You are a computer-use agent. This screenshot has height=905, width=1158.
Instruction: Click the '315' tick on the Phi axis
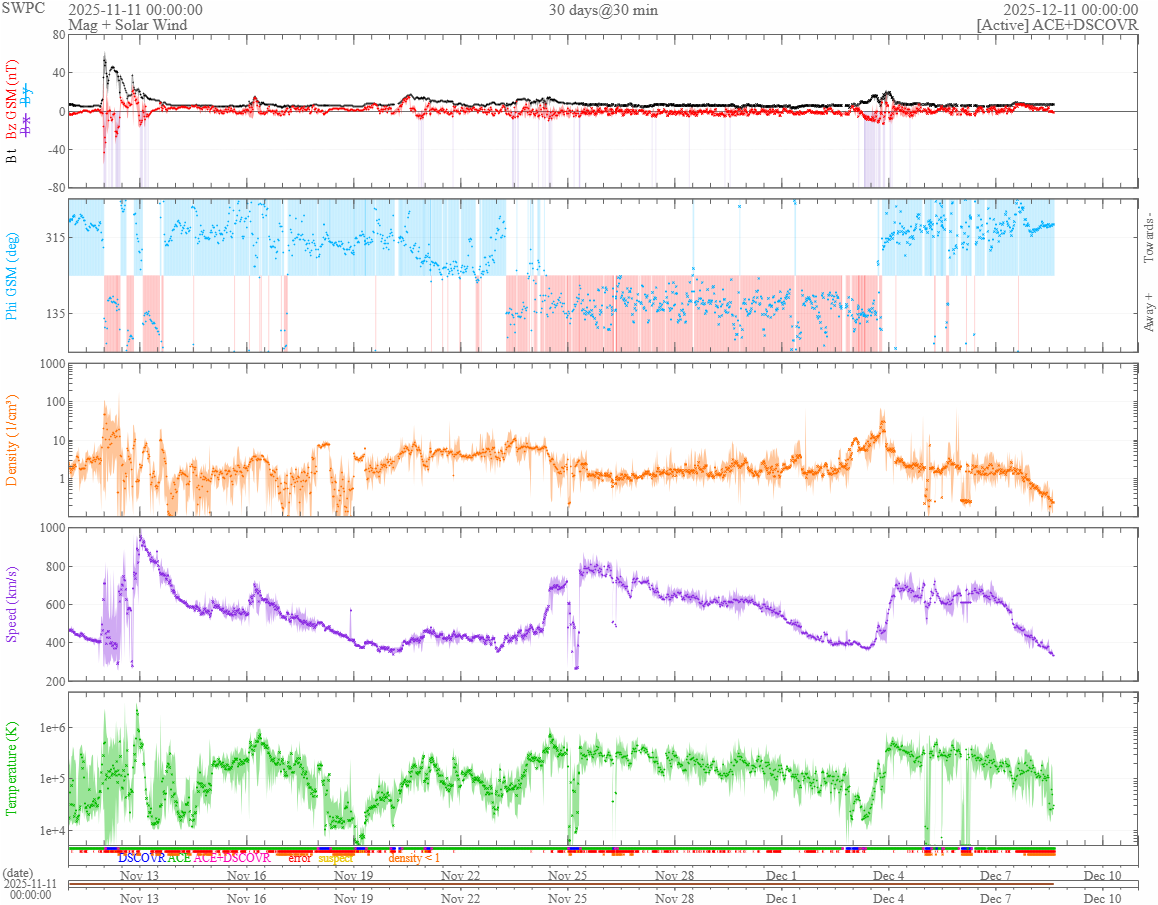[x=55, y=238]
